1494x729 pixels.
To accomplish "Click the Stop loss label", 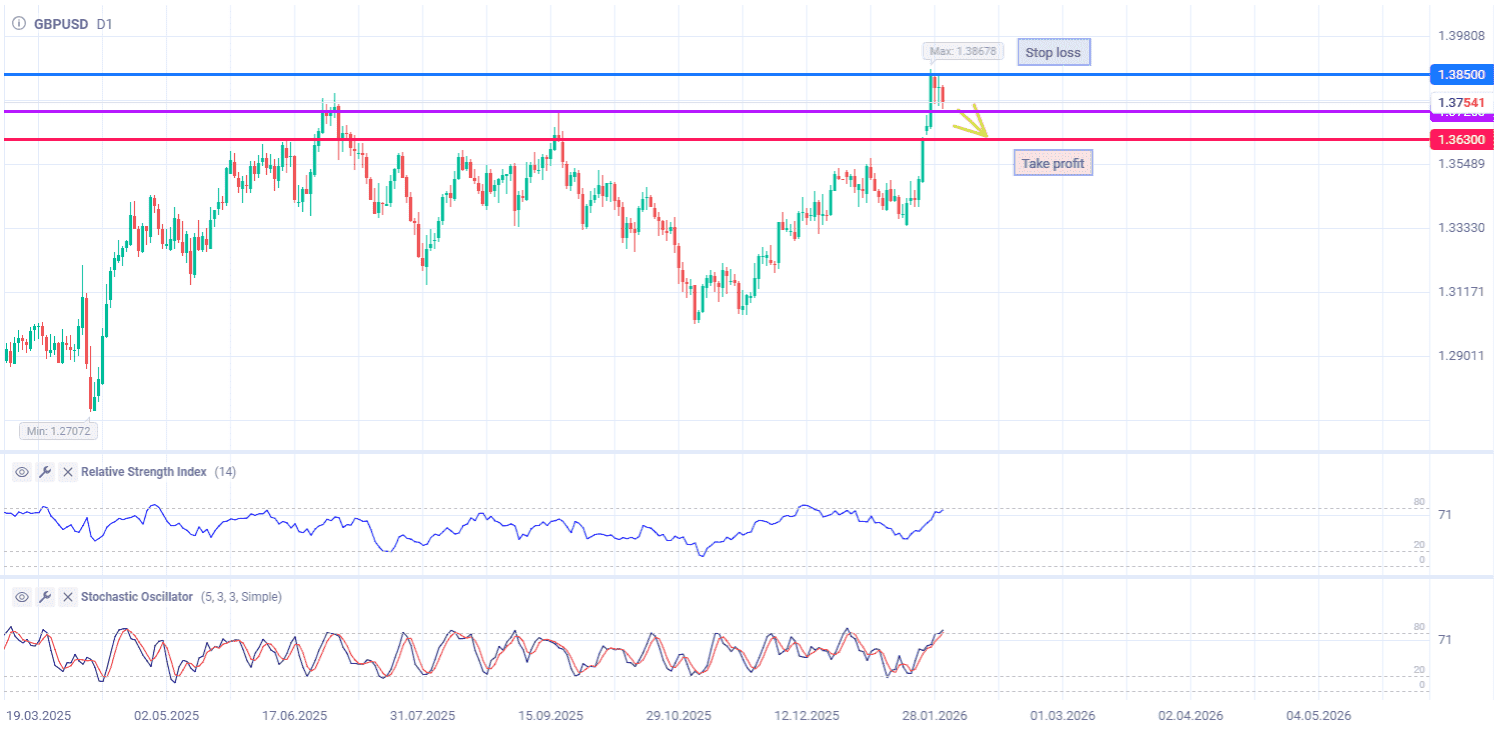I will (x=1053, y=52).
